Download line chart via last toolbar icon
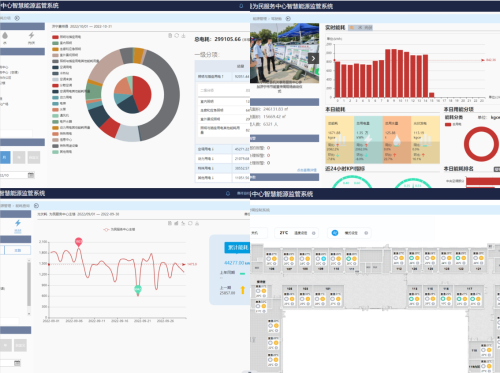Screen dimensions: 500x373 pyautogui.click(x=197, y=223)
